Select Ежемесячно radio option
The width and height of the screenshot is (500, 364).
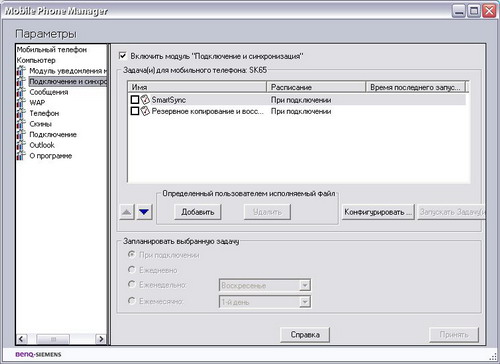pos(132,301)
